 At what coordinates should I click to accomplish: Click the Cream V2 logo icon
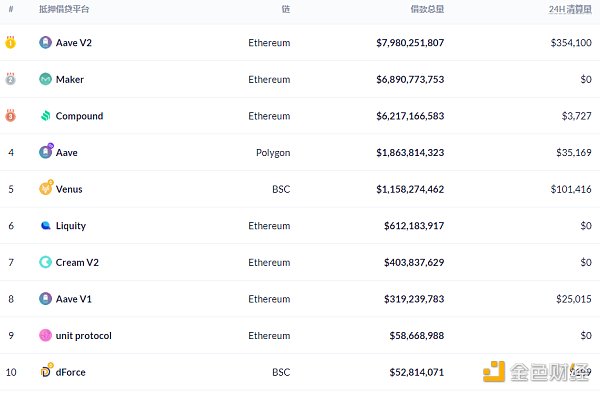46,262
